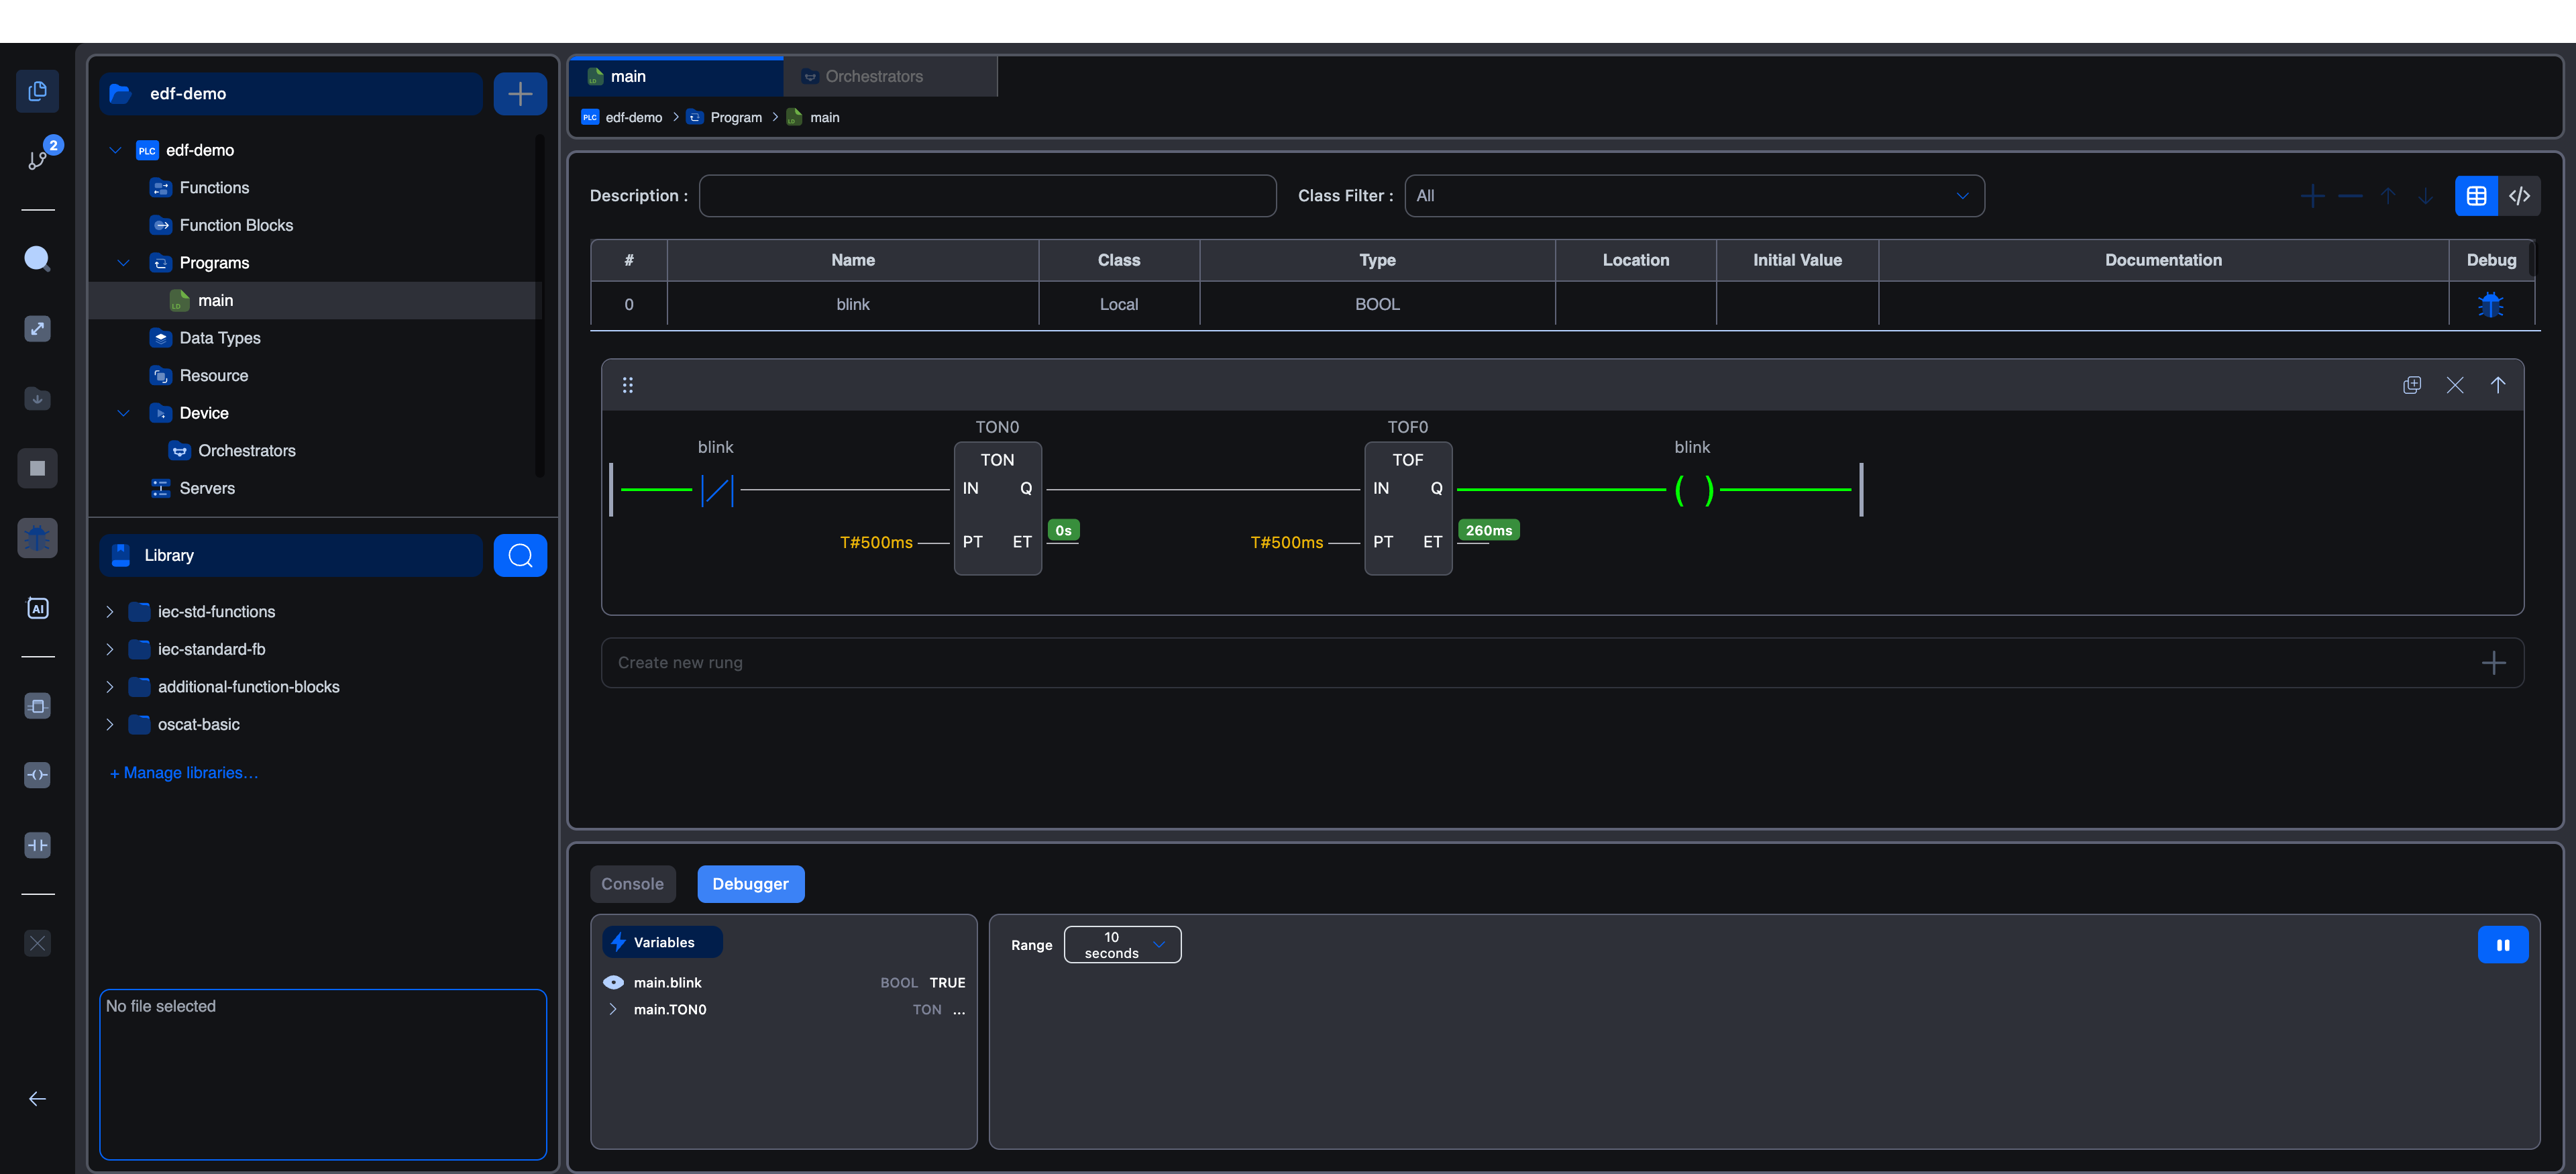Open the file explorer sidebar icon

[x=37, y=91]
